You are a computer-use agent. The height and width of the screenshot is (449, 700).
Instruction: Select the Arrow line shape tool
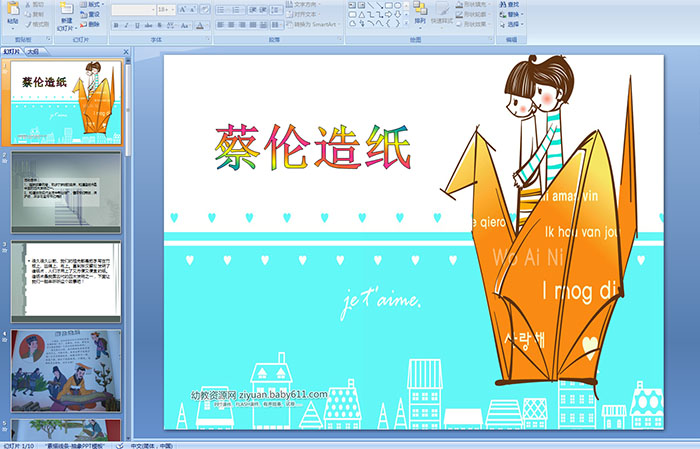click(380, 5)
